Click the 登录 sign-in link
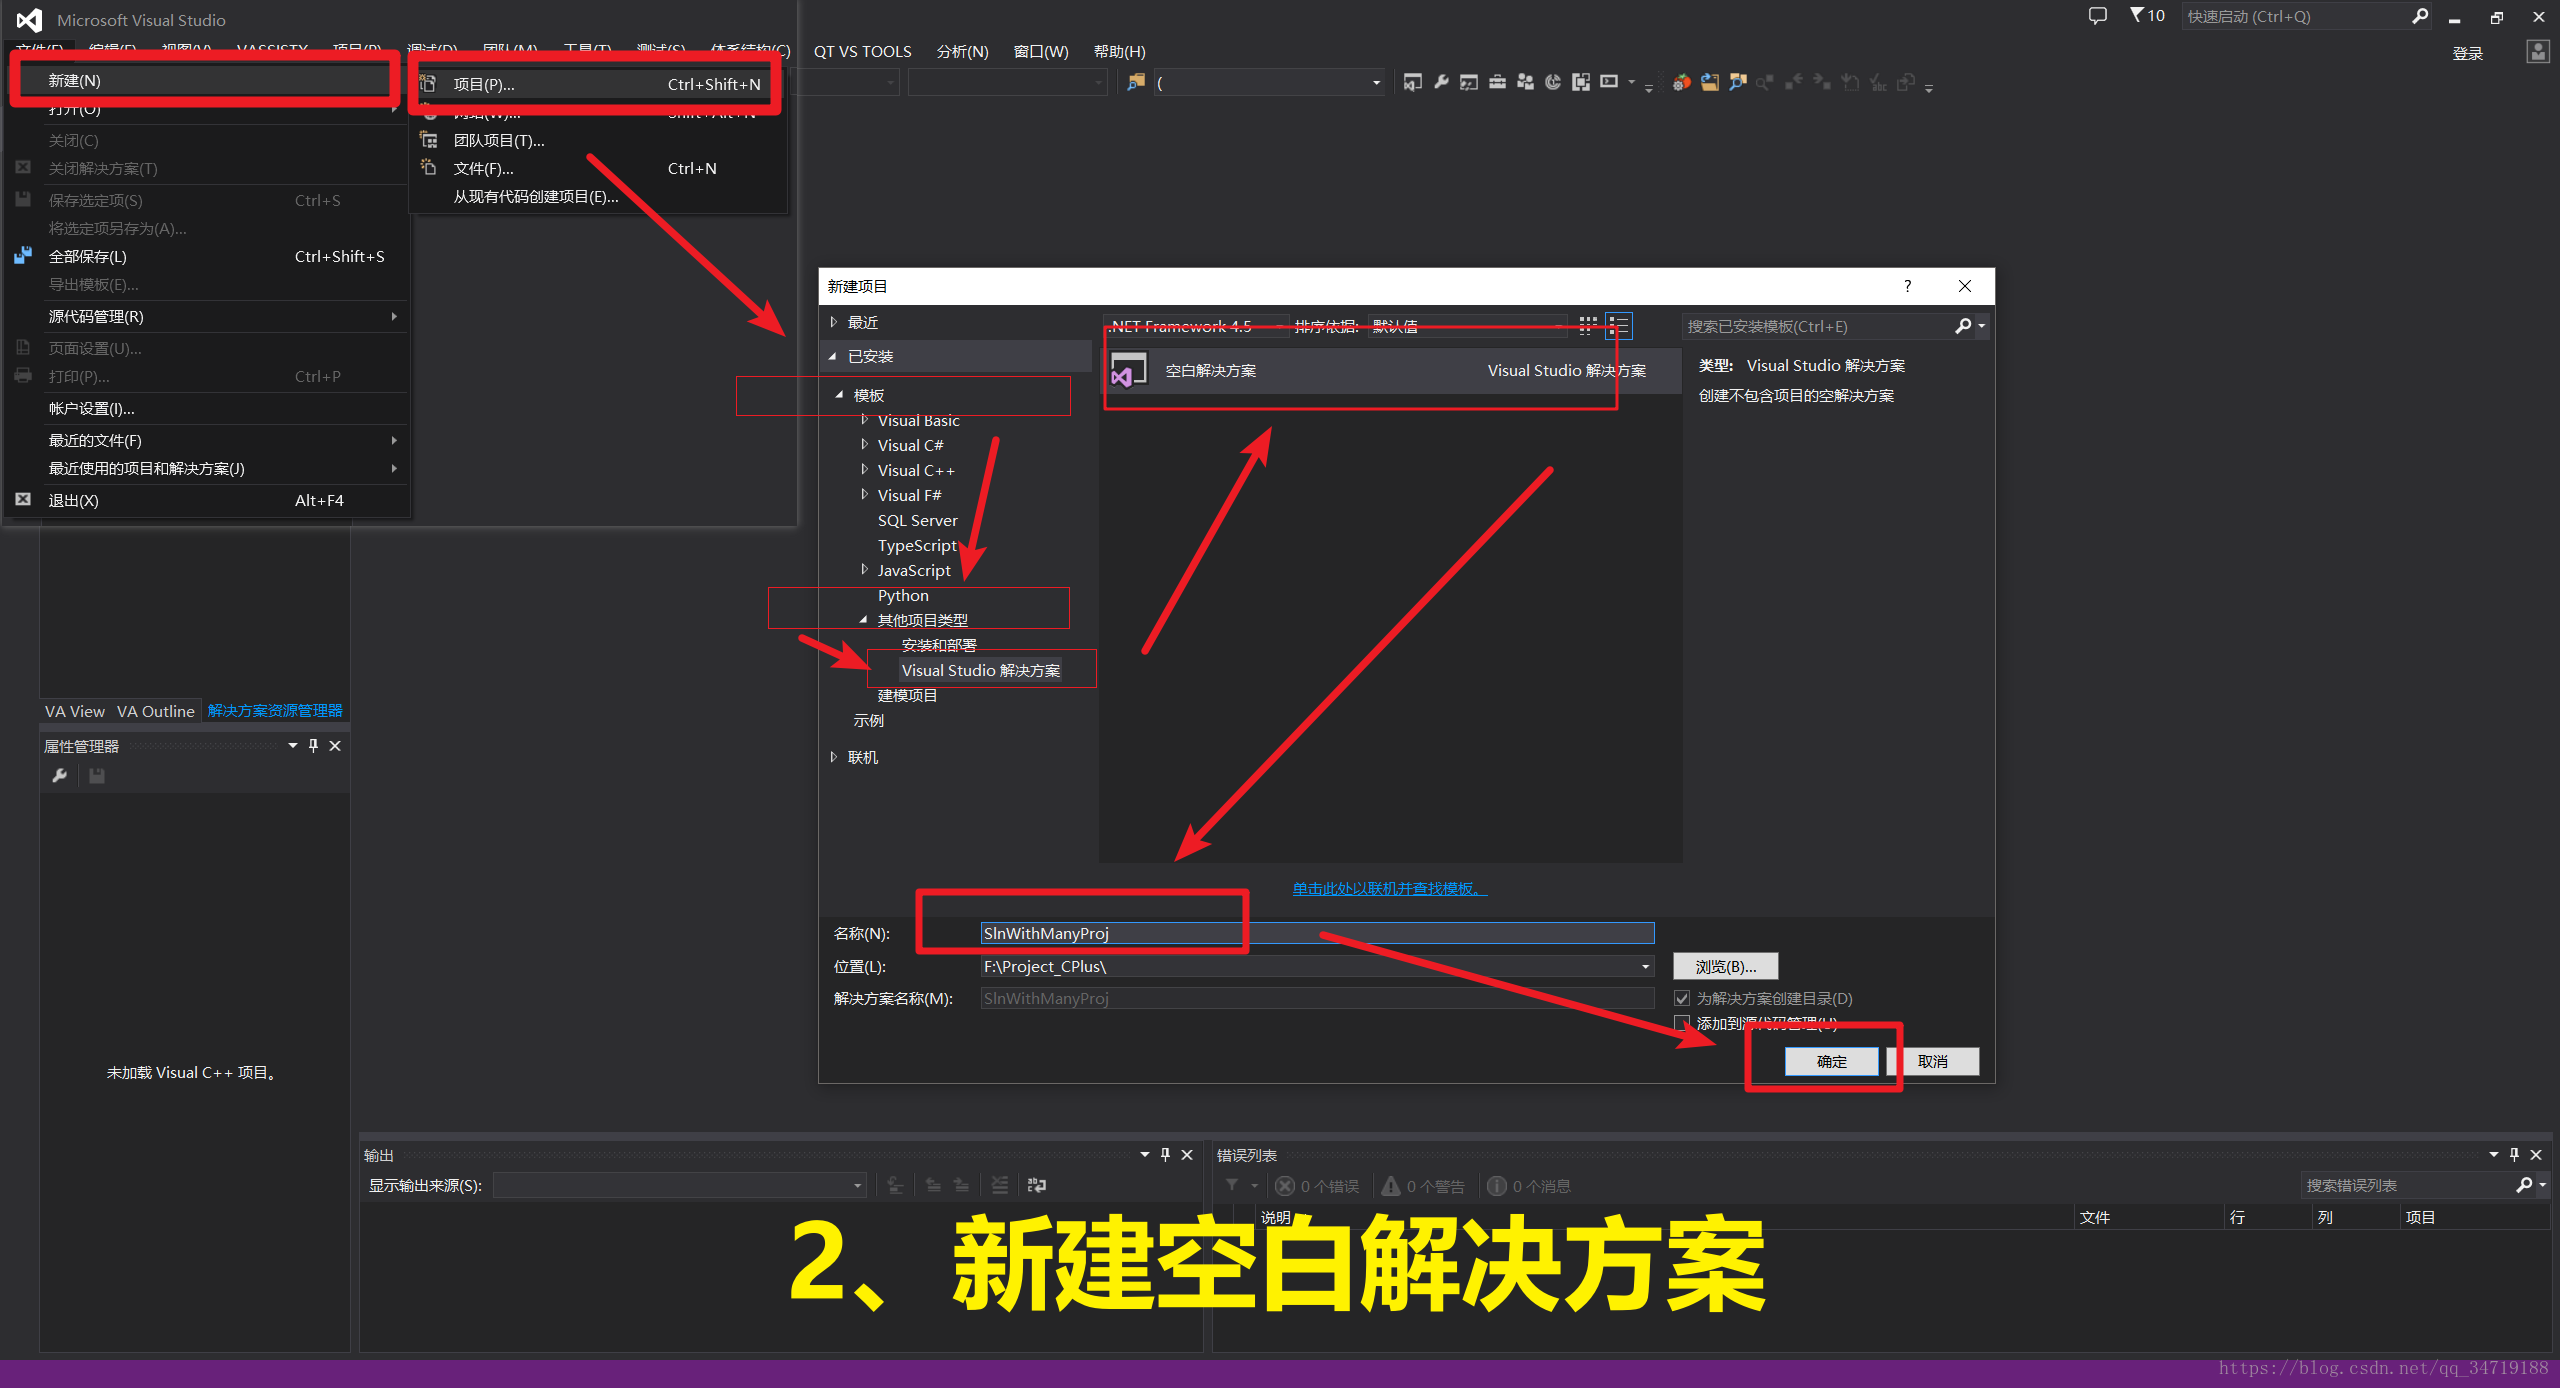The image size is (2560, 1388). click(x=2467, y=53)
